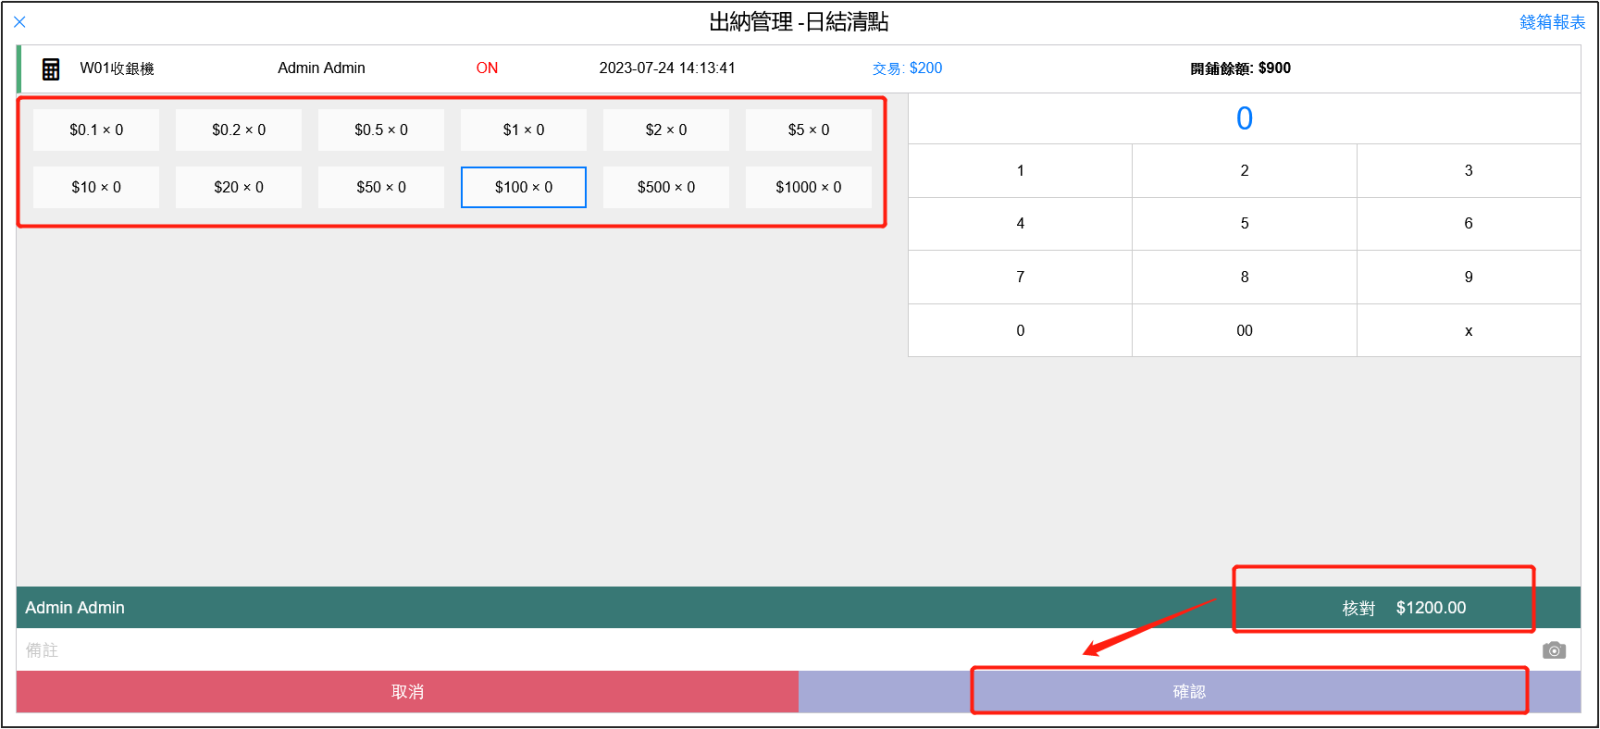Click the W01收銀機 register name

[117, 68]
